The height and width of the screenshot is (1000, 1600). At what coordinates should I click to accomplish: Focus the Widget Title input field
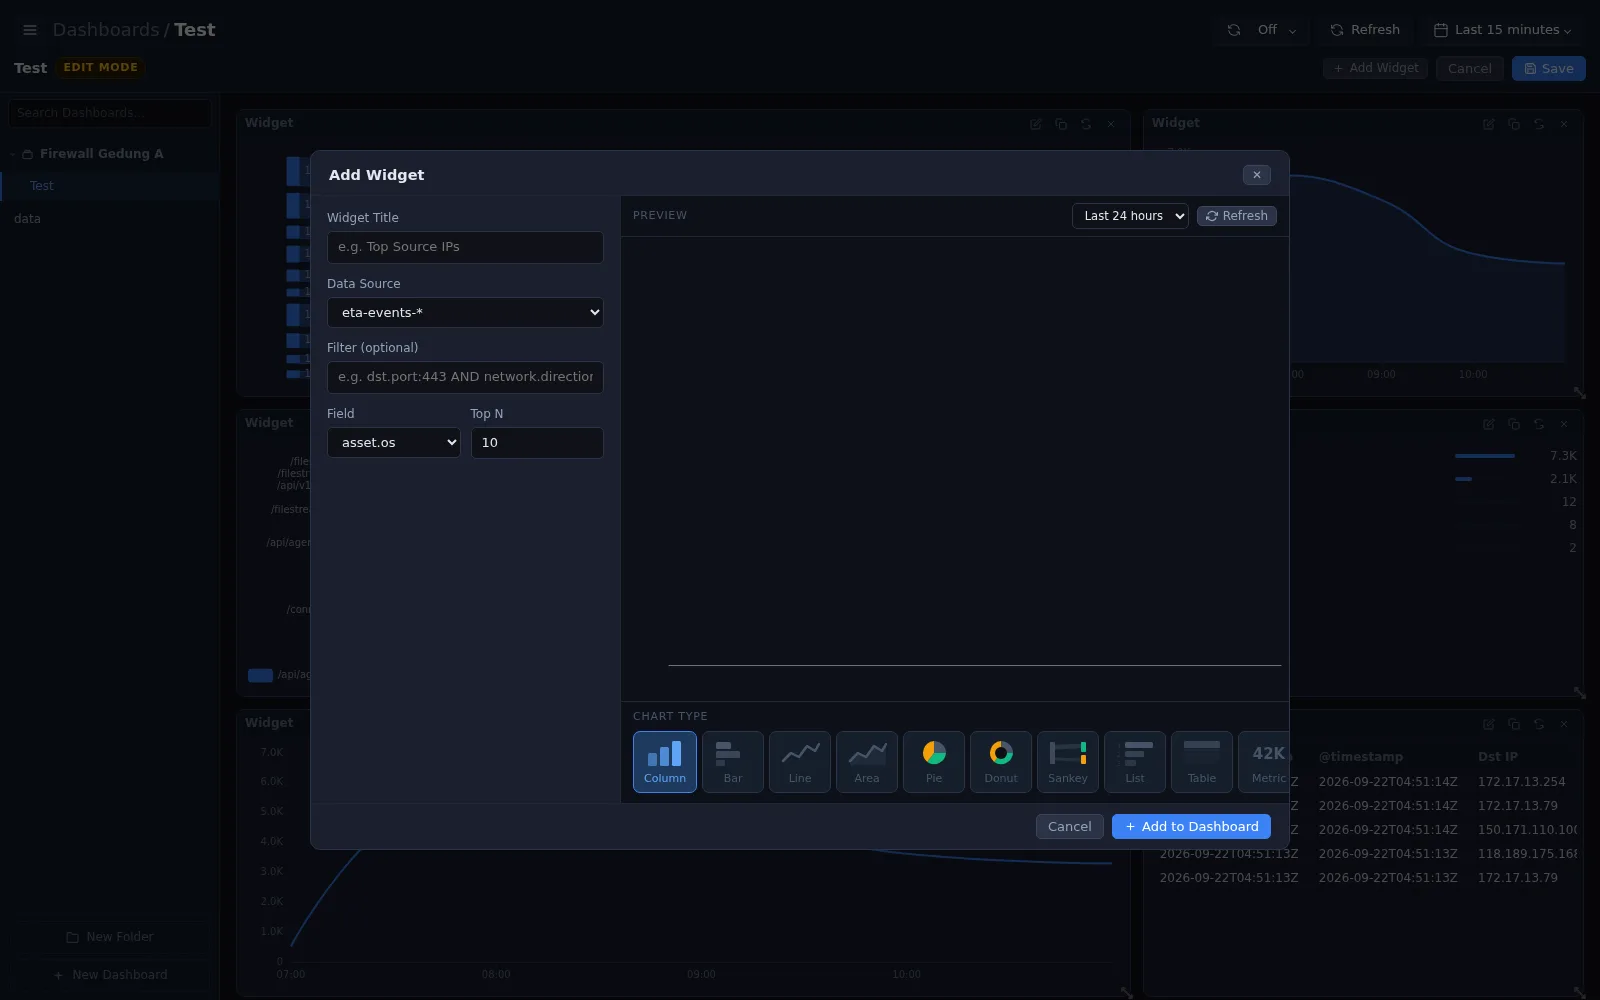(x=465, y=247)
